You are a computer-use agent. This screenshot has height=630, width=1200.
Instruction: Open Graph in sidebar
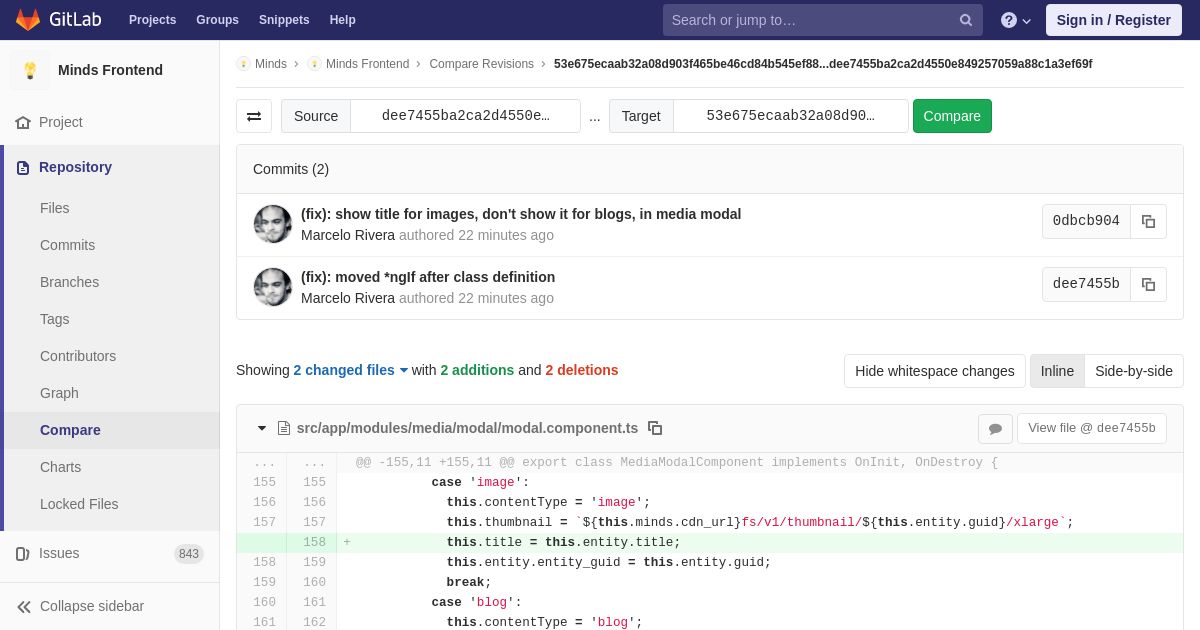click(x=59, y=393)
